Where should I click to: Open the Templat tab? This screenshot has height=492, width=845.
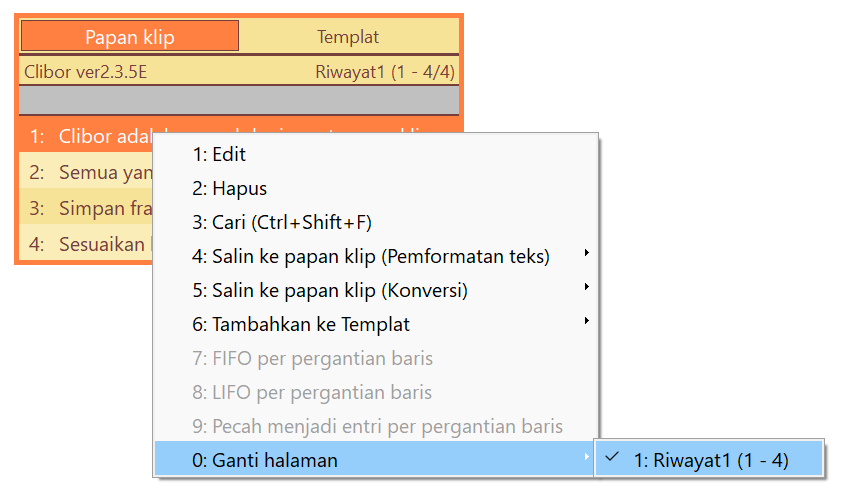(x=349, y=36)
